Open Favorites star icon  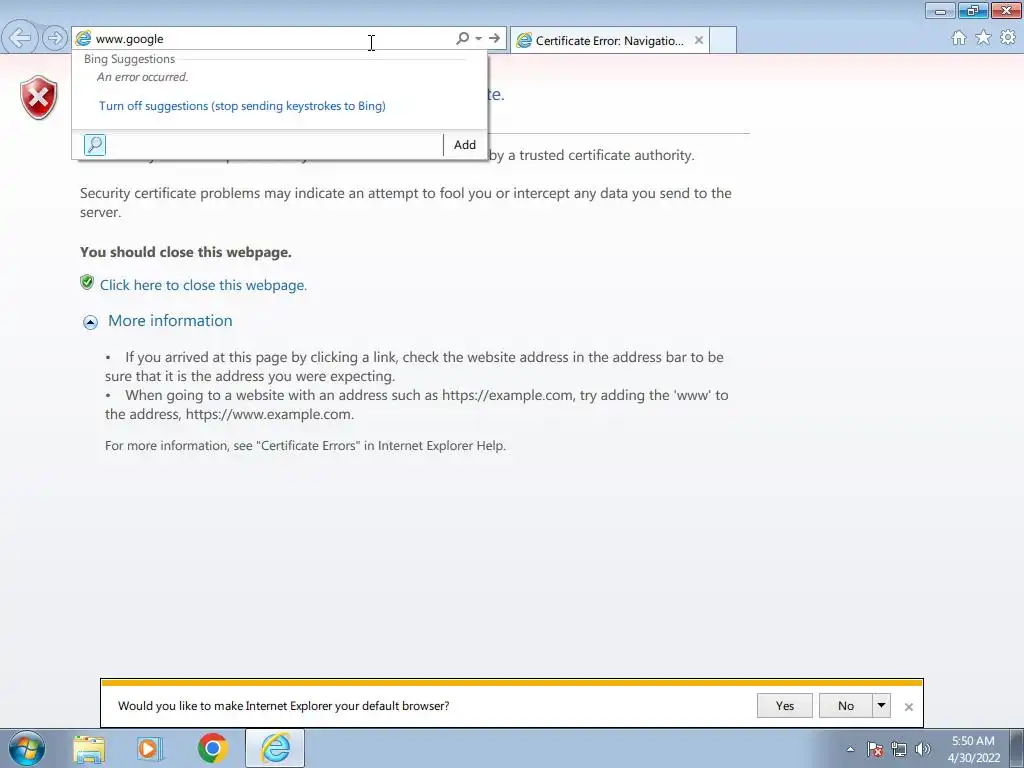[x=983, y=38]
